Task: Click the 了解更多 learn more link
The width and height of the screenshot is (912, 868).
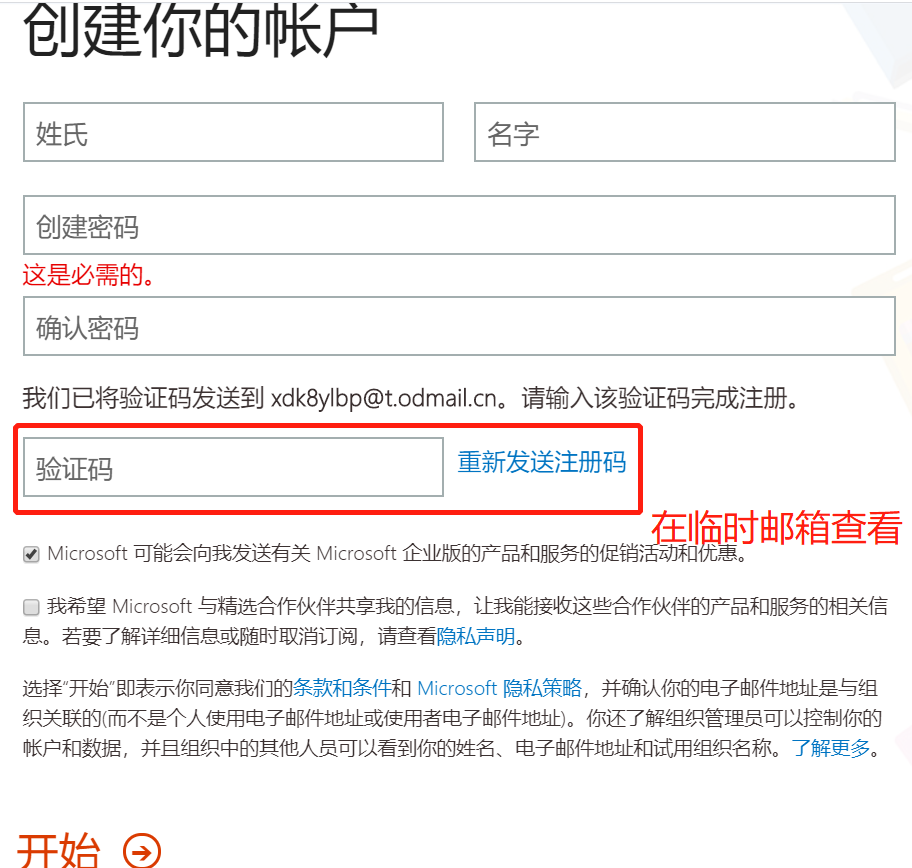Action: click(x=831, y=748)
